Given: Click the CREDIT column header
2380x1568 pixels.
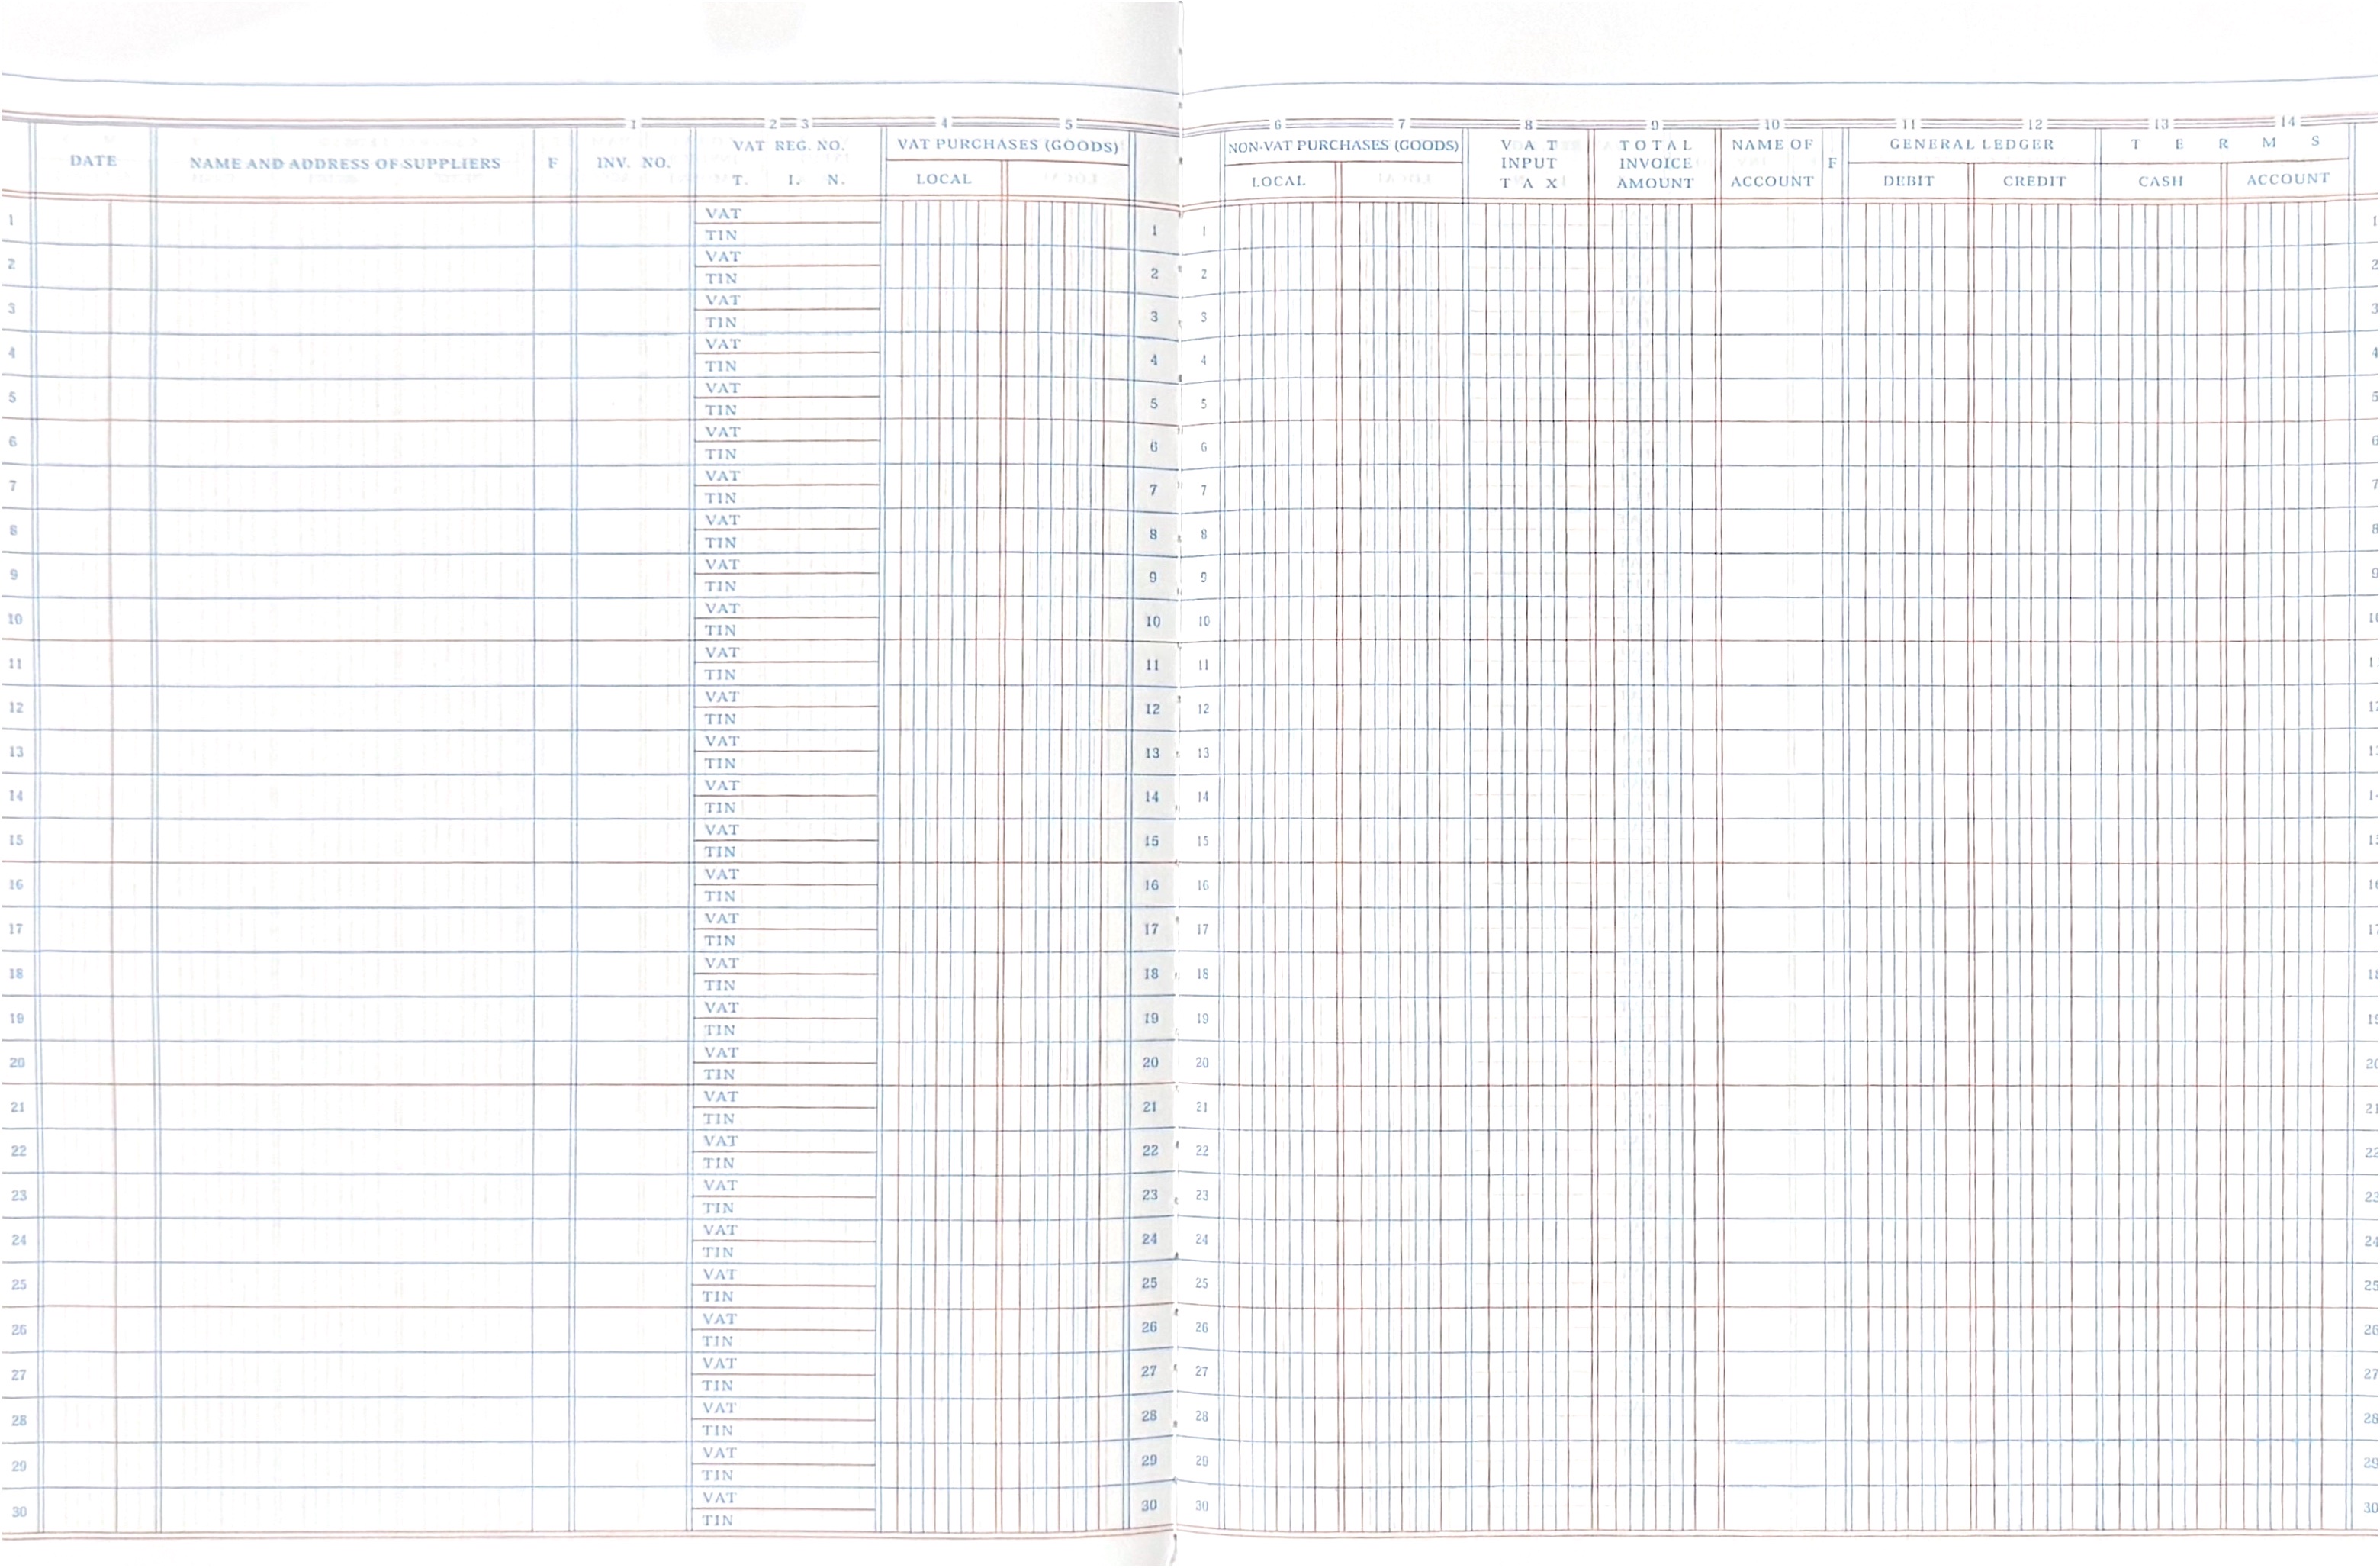Looking at the screenshot, I should tap(2034, 181).
